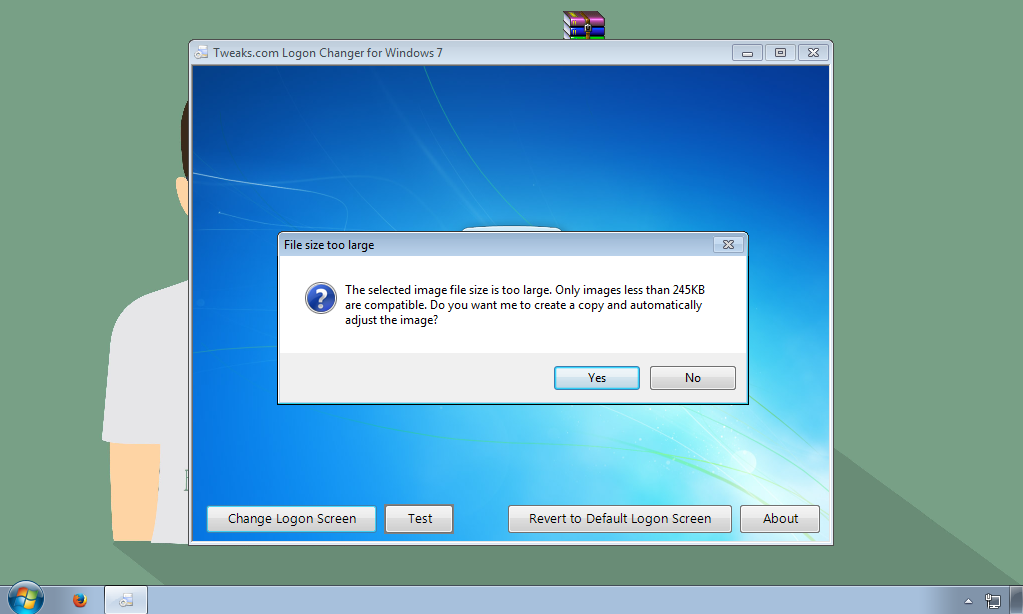Close the Logon Changer window
Image resolution: width=1023 pixels, height=614 pixels.
[x=814, y=53]
